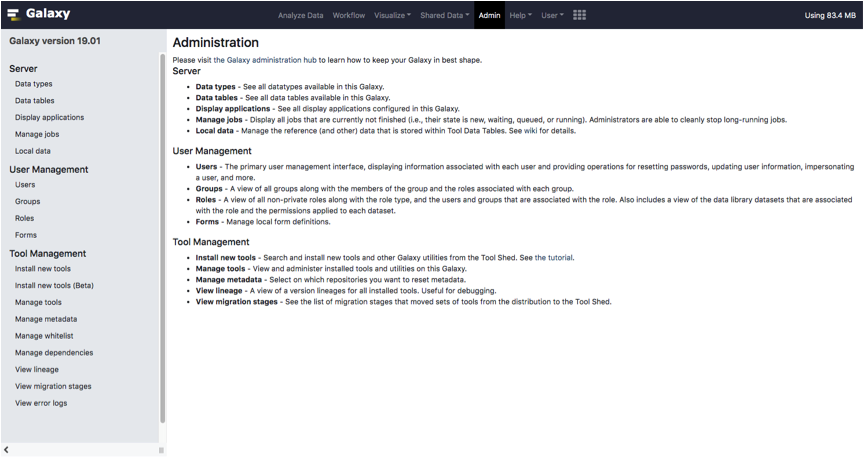Open the Workflow tab

point(349,15)
